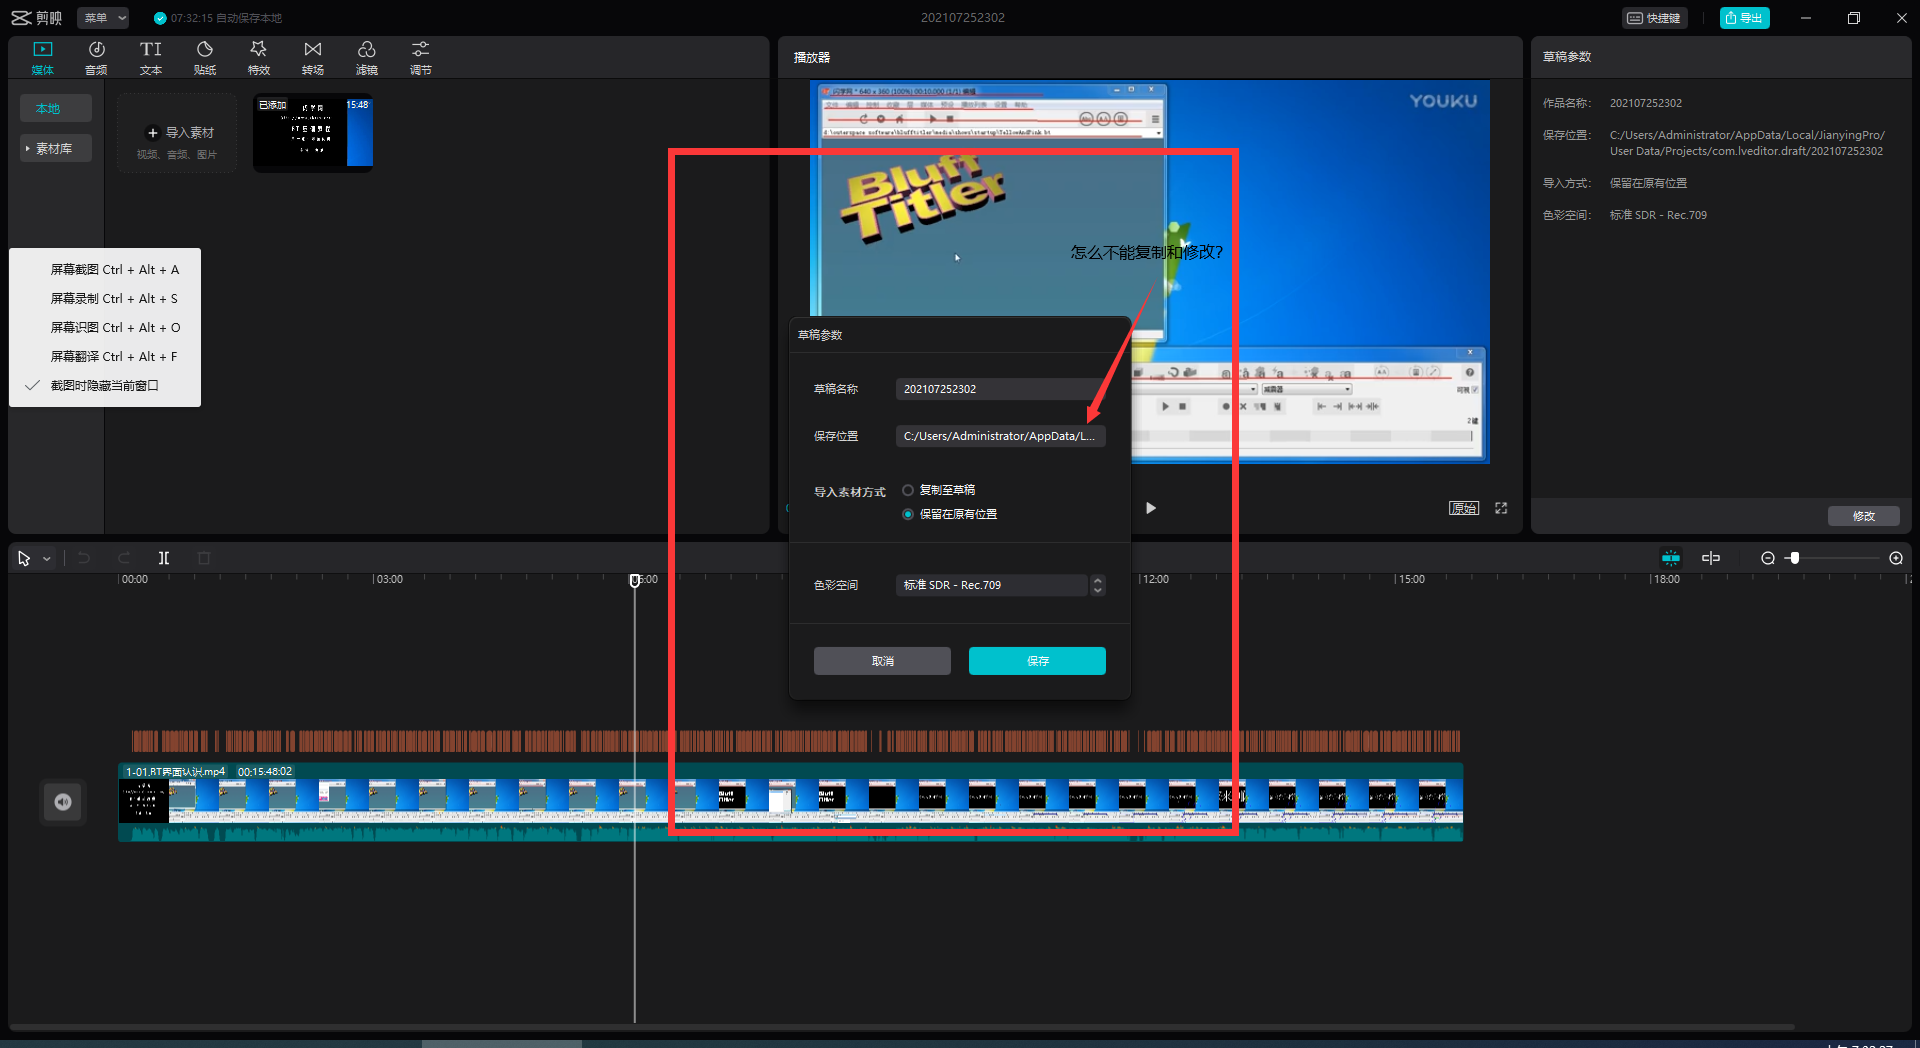Screen dimensions: 1920x1048
Task: Open the 媒体 media tab
Action: pyautogui.click(x=43, y=58)
